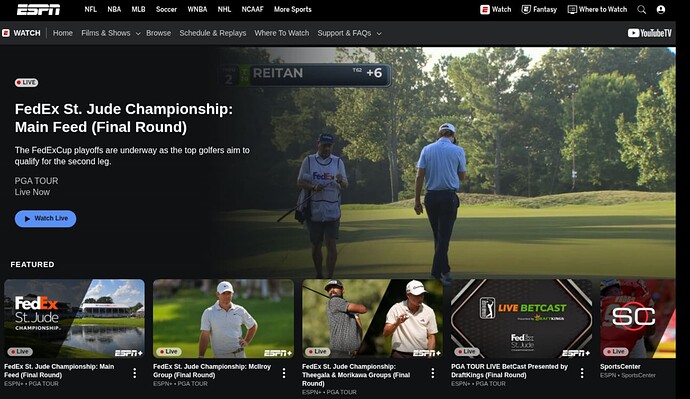Open the user profile icon
The image size is (690, 399).
tap(661, 9)
